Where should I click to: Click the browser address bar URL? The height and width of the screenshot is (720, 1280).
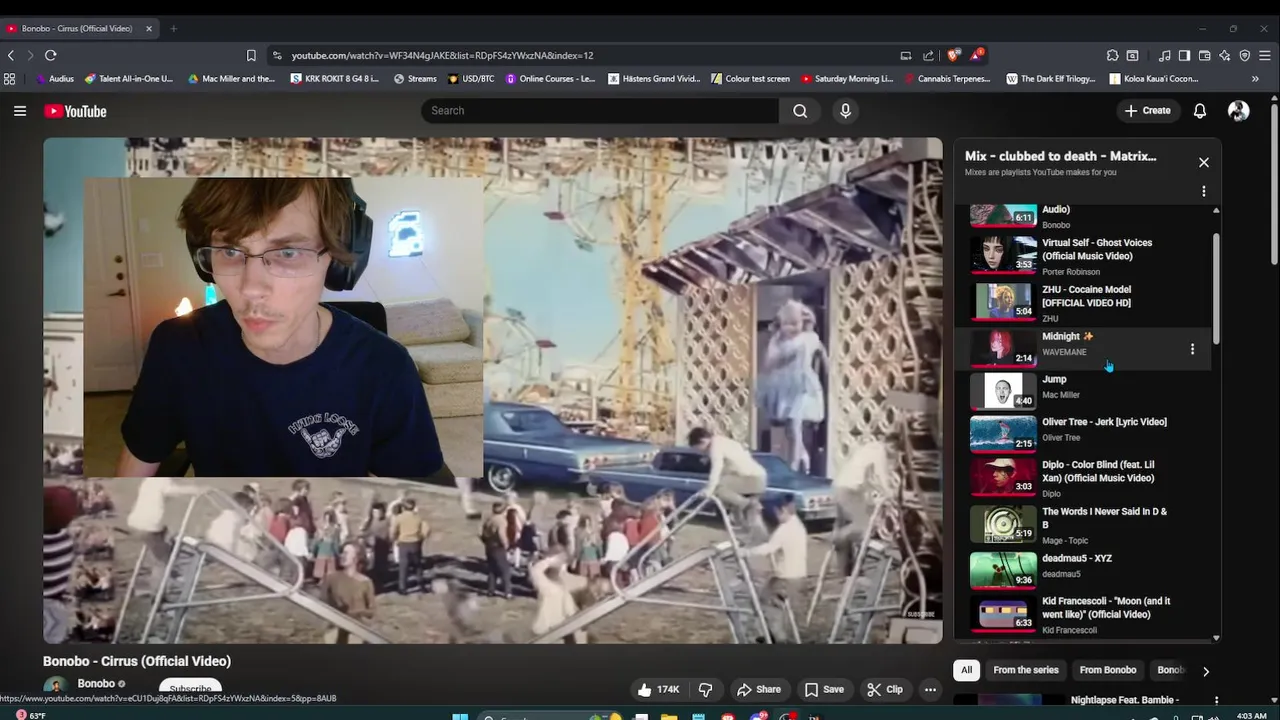click(442, 55)
